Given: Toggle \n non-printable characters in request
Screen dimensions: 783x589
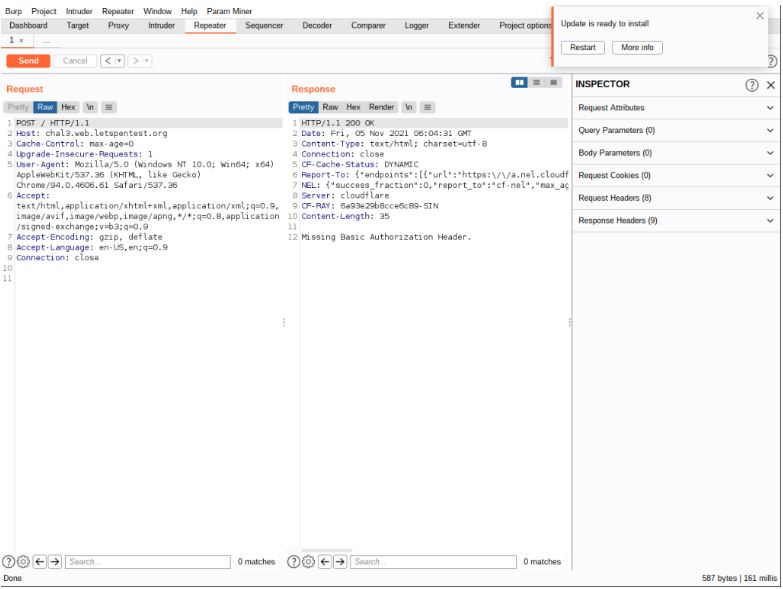Looking at the screenshot, I should tap(90, 107).
